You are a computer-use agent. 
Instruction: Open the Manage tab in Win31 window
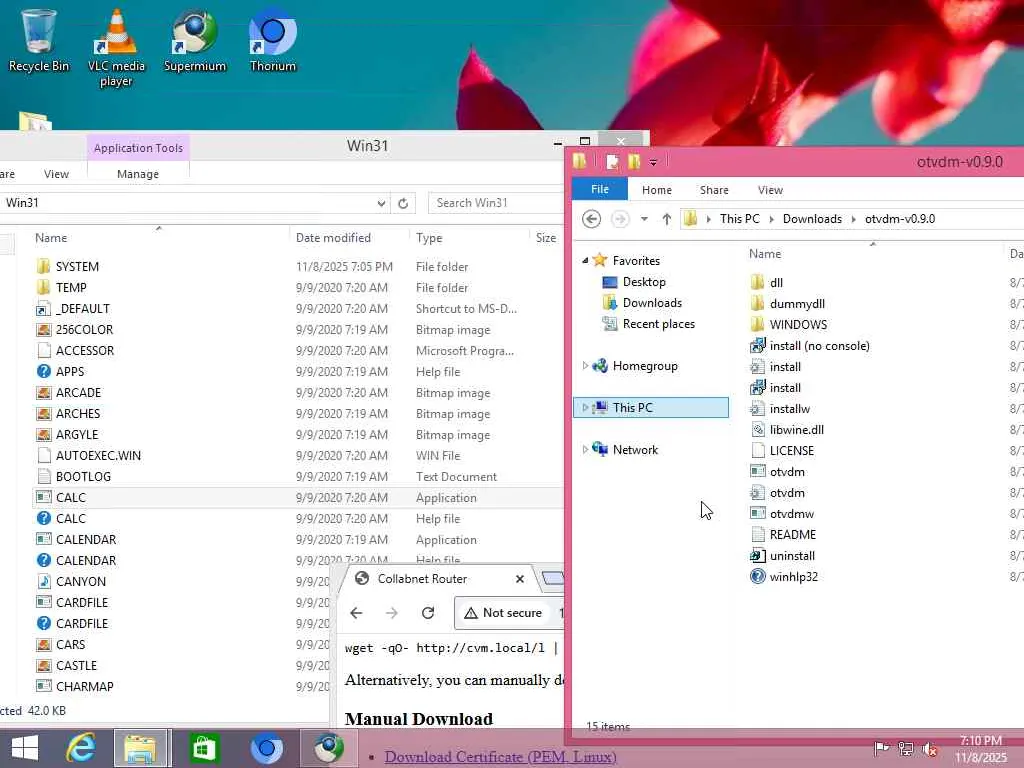pyautogui.click(x=138, y=174)
